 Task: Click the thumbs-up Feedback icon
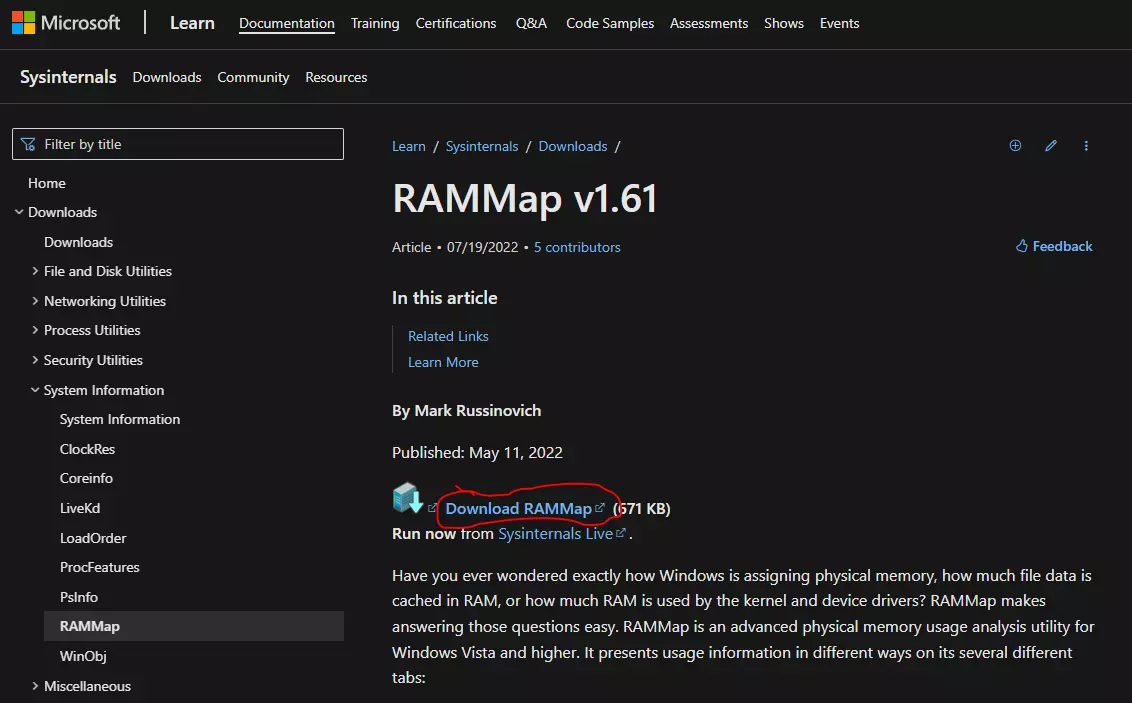tap(1022, 246)
